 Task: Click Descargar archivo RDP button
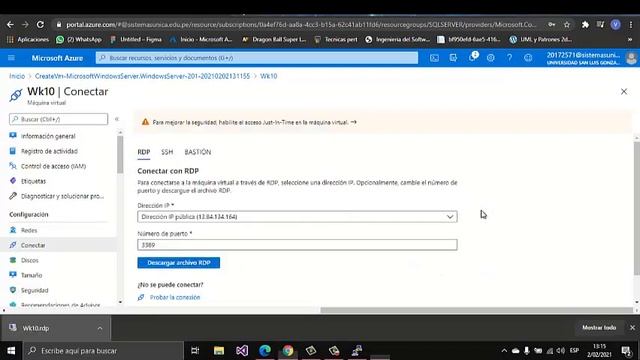(179, 263)
